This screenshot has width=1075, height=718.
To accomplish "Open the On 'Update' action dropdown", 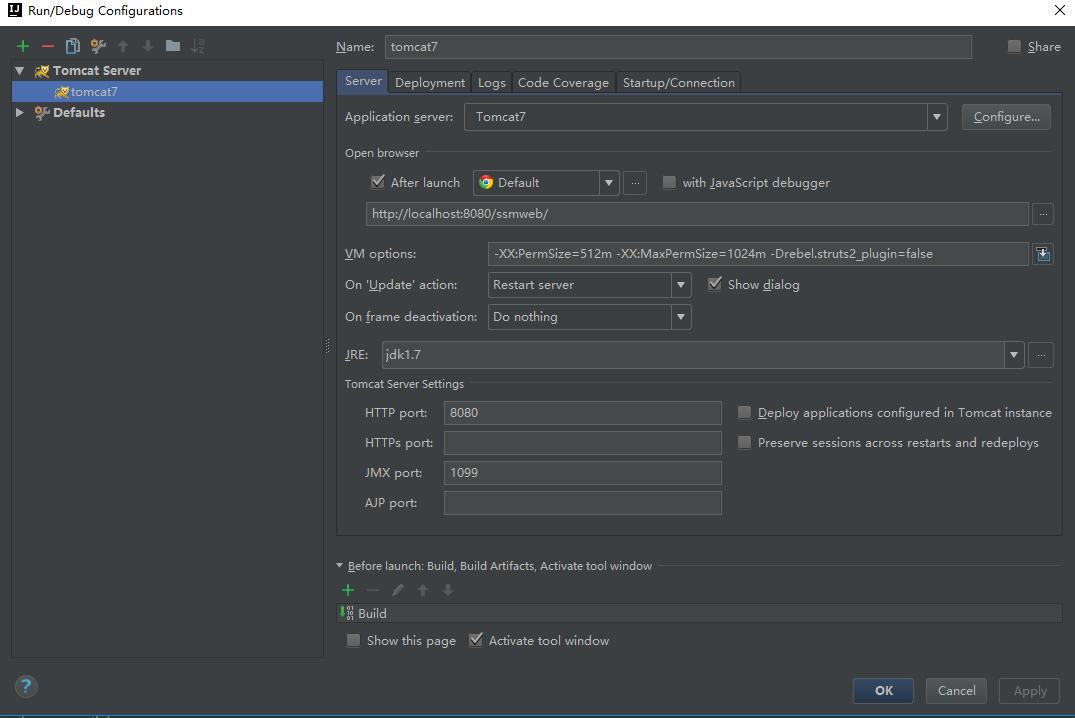I will (680, 285).
